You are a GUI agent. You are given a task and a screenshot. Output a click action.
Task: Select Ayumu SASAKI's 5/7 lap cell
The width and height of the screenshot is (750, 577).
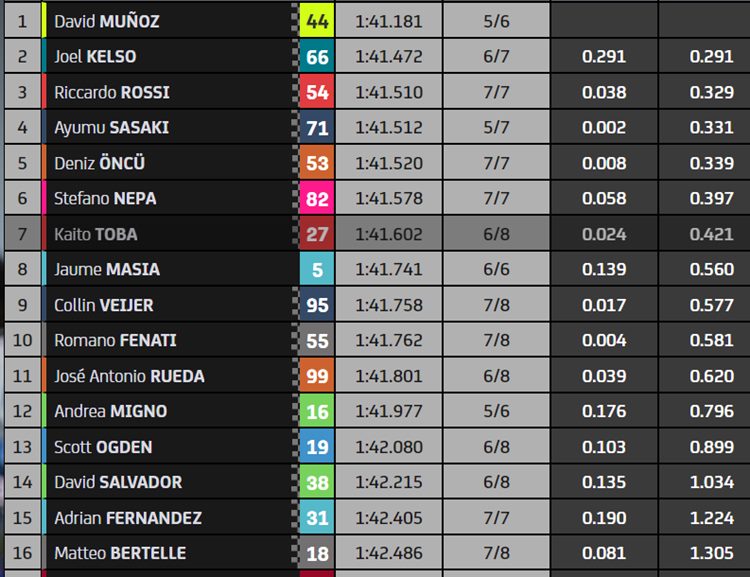(496, 127)
